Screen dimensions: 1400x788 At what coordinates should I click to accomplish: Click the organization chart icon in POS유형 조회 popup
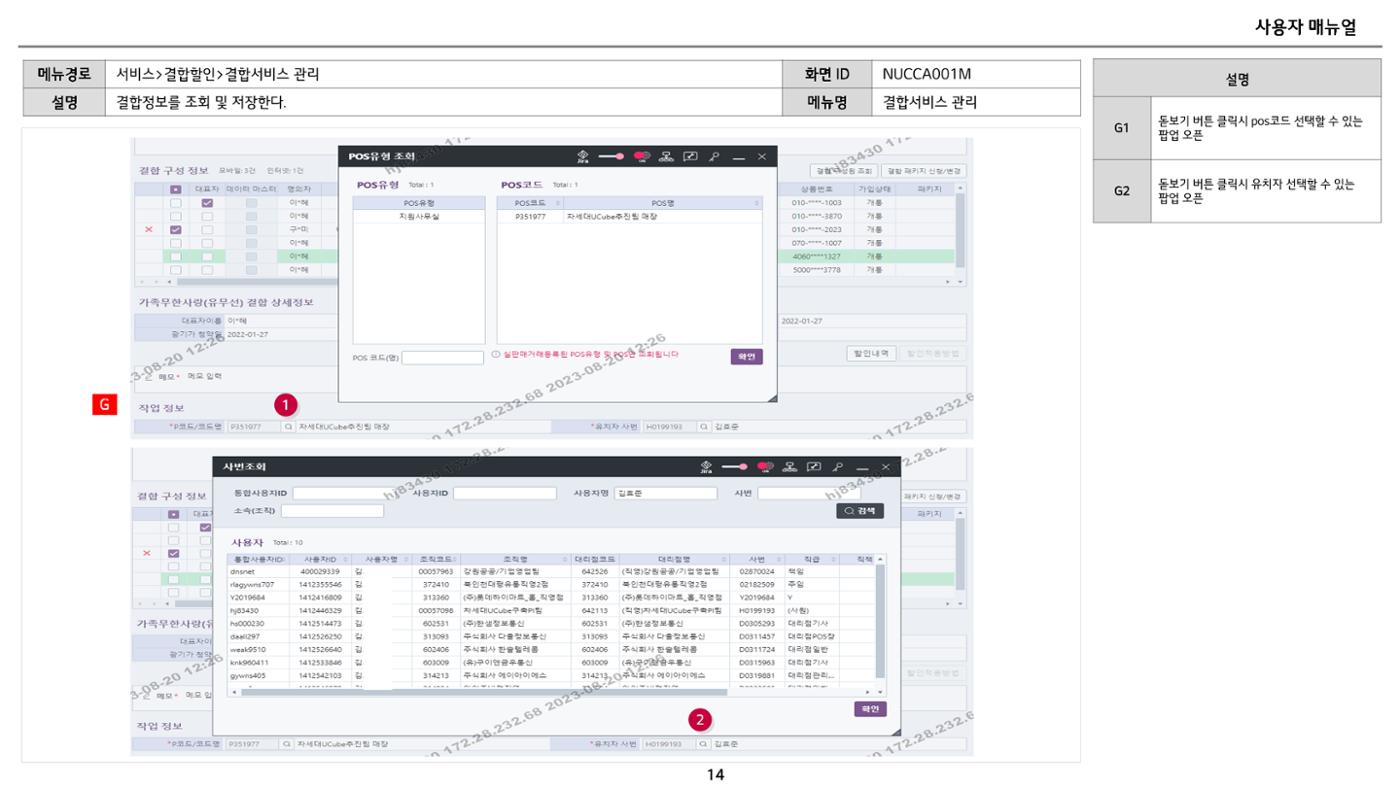click(x=667, y=158)
